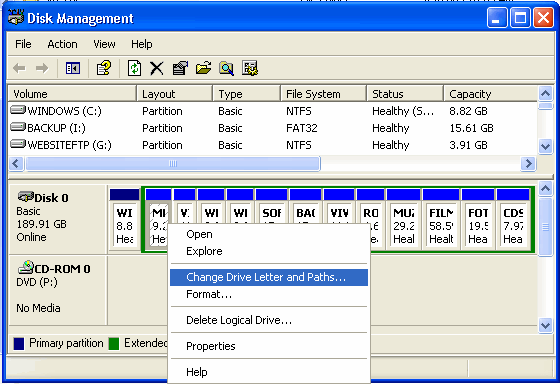560x384 pixels.
Task: Click the Delete X toolbar icon
Action: point(156,68)
